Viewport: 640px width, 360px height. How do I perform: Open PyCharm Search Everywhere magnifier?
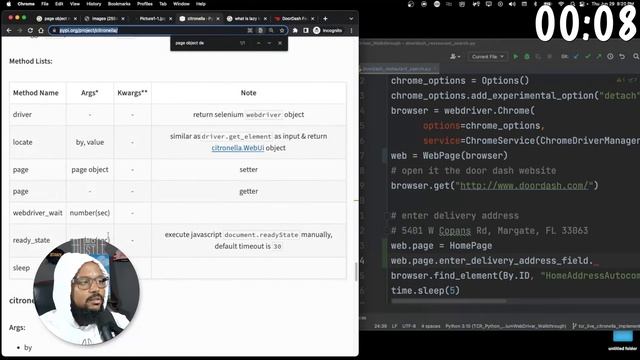pos(636,56)
